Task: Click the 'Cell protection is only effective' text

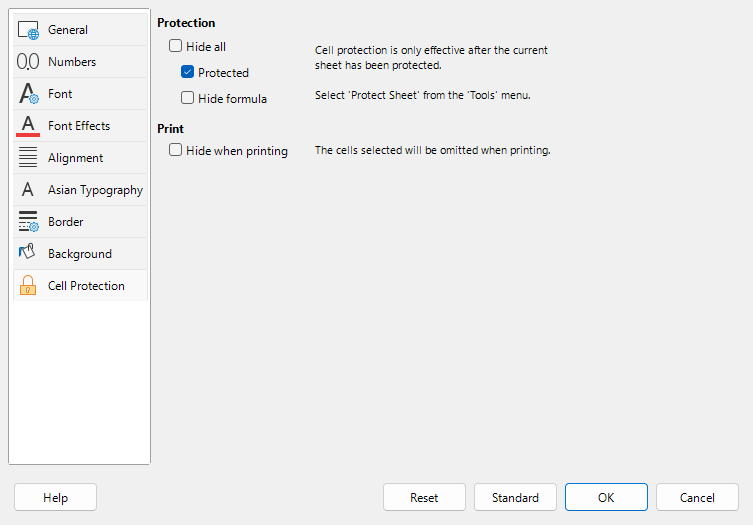Action: (431, 57)
